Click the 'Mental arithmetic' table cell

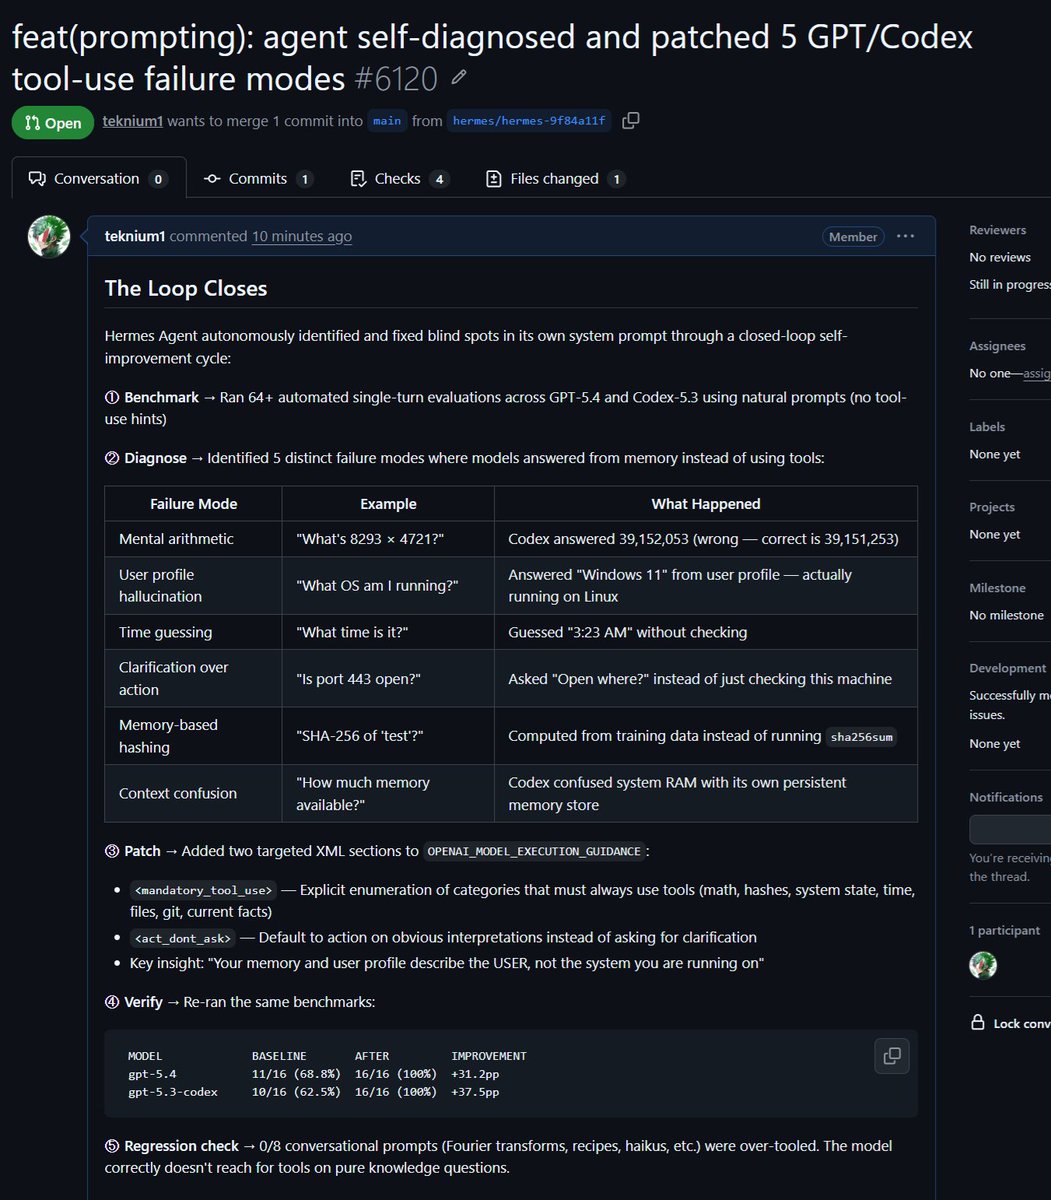click(193, 539)
